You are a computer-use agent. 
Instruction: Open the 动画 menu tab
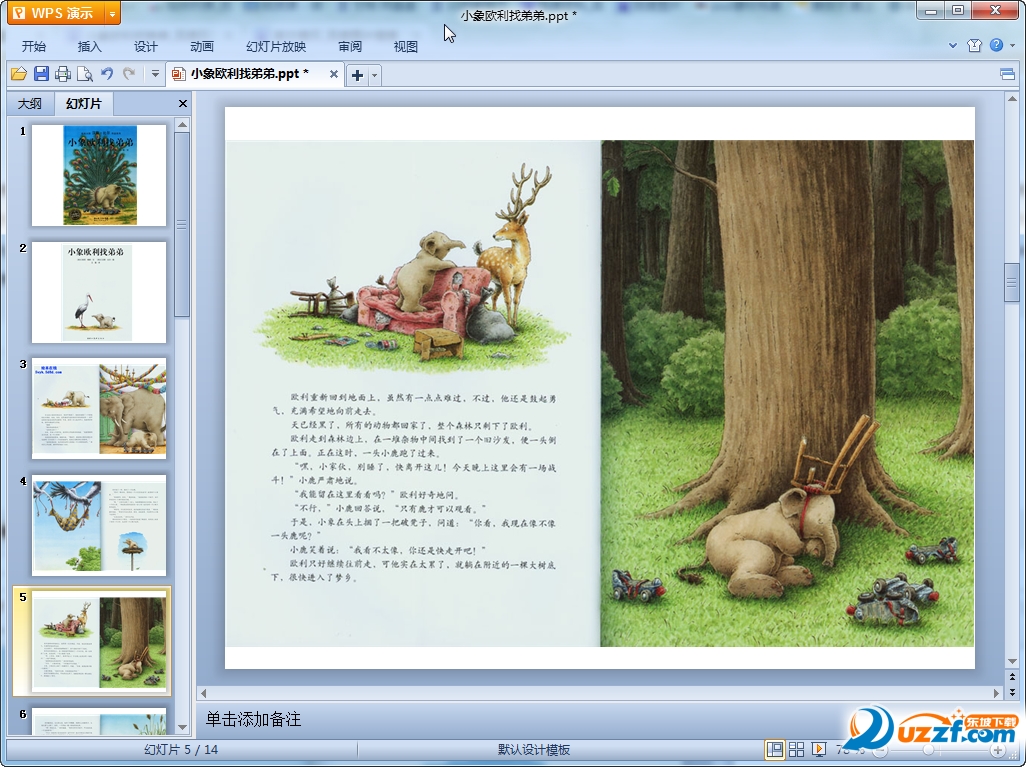click(202, 46)
